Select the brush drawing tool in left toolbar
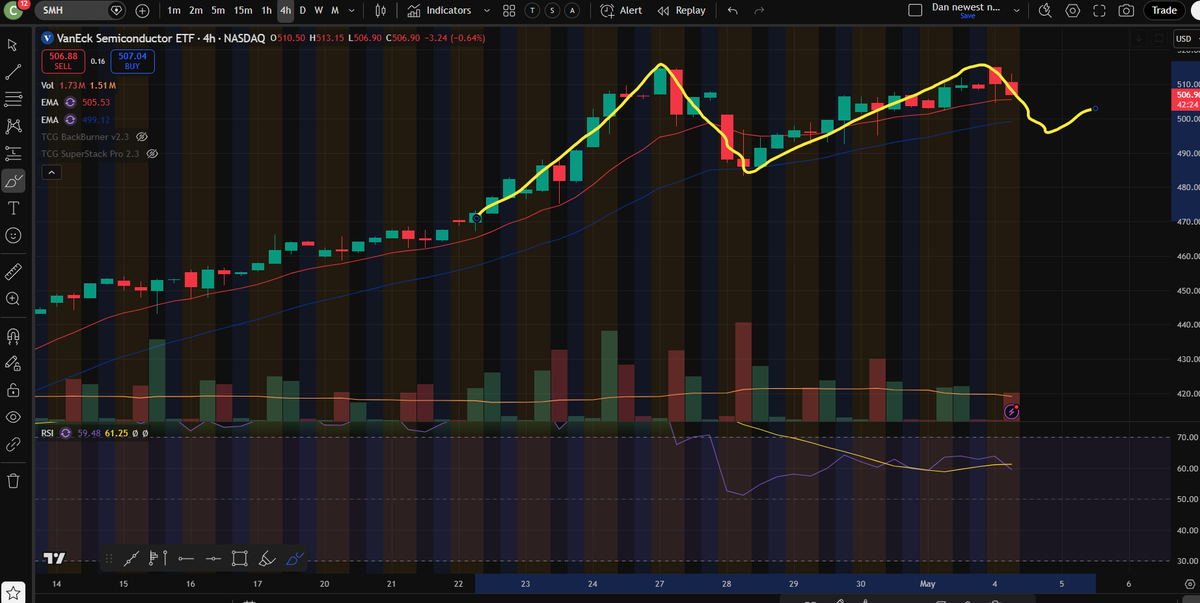Viewport: 1200px width, 603px height. point(13,181)
